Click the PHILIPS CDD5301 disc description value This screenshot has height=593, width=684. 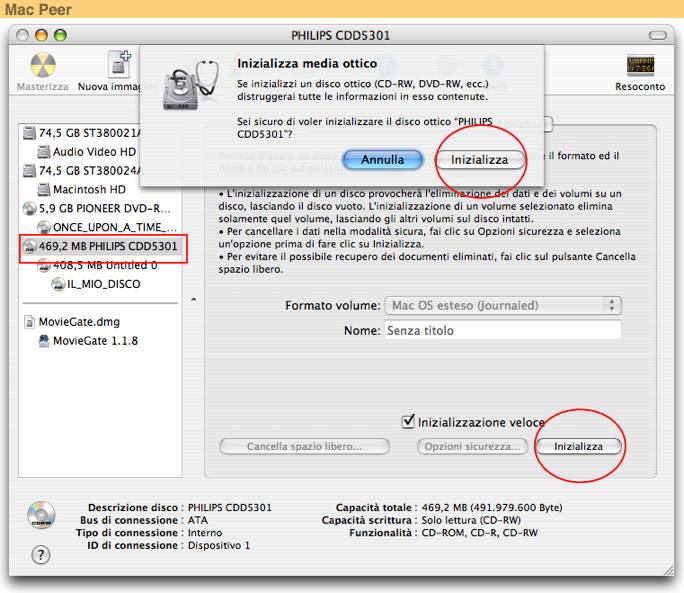[x=229, y=507]
